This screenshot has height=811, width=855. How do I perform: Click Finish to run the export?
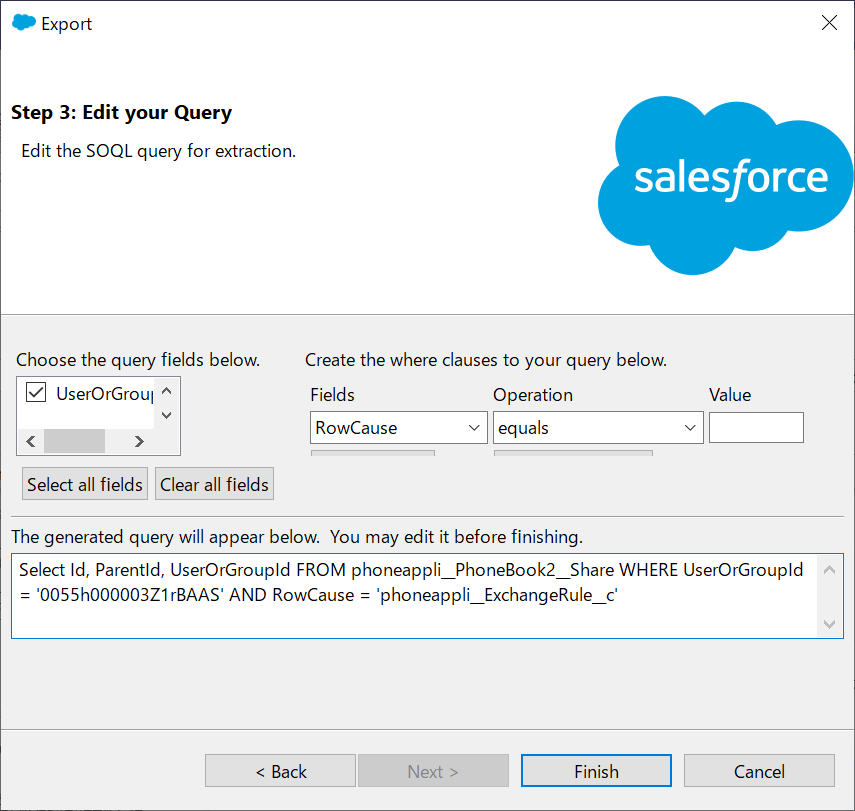596,771
